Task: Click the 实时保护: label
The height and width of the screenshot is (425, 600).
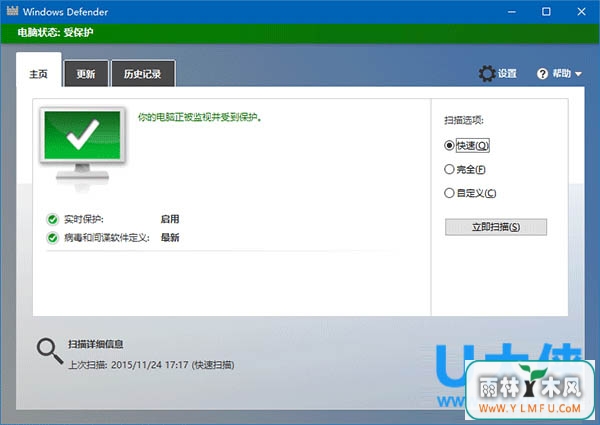Action: [84, 219]
